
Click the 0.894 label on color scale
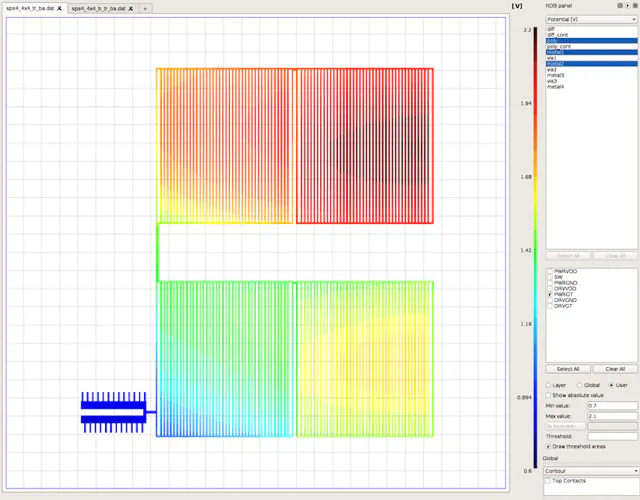pos(524,398)
